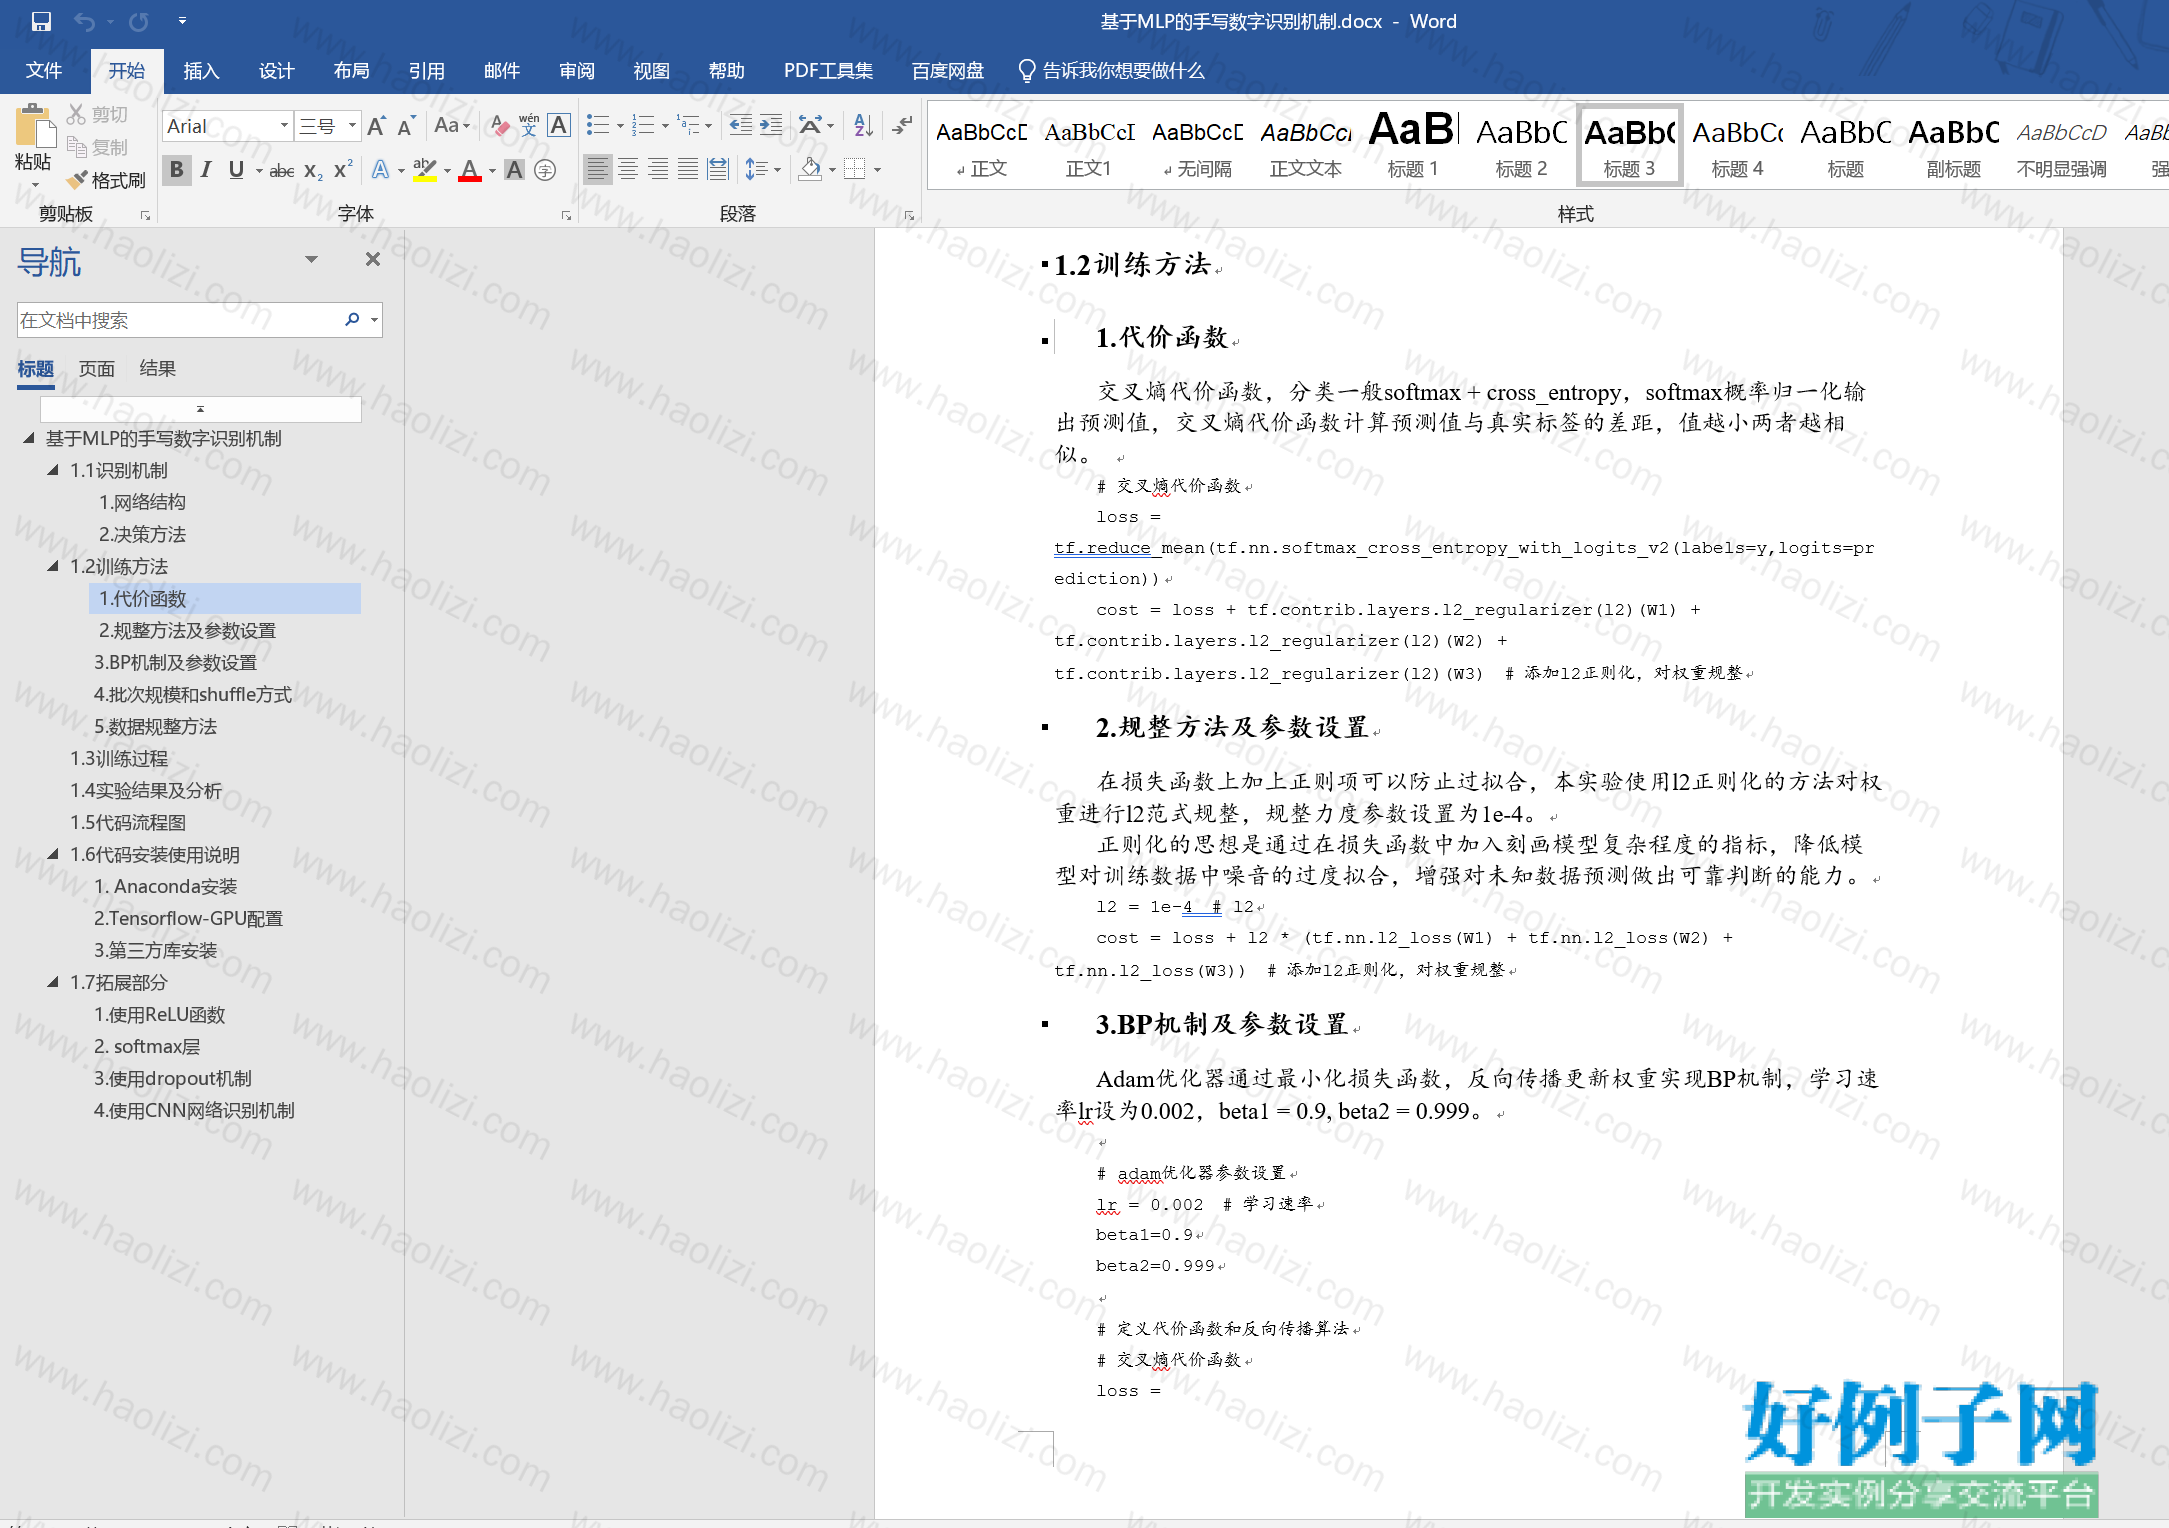
Task: Increase paragraph indent
Action: click(x=771, y=126)
